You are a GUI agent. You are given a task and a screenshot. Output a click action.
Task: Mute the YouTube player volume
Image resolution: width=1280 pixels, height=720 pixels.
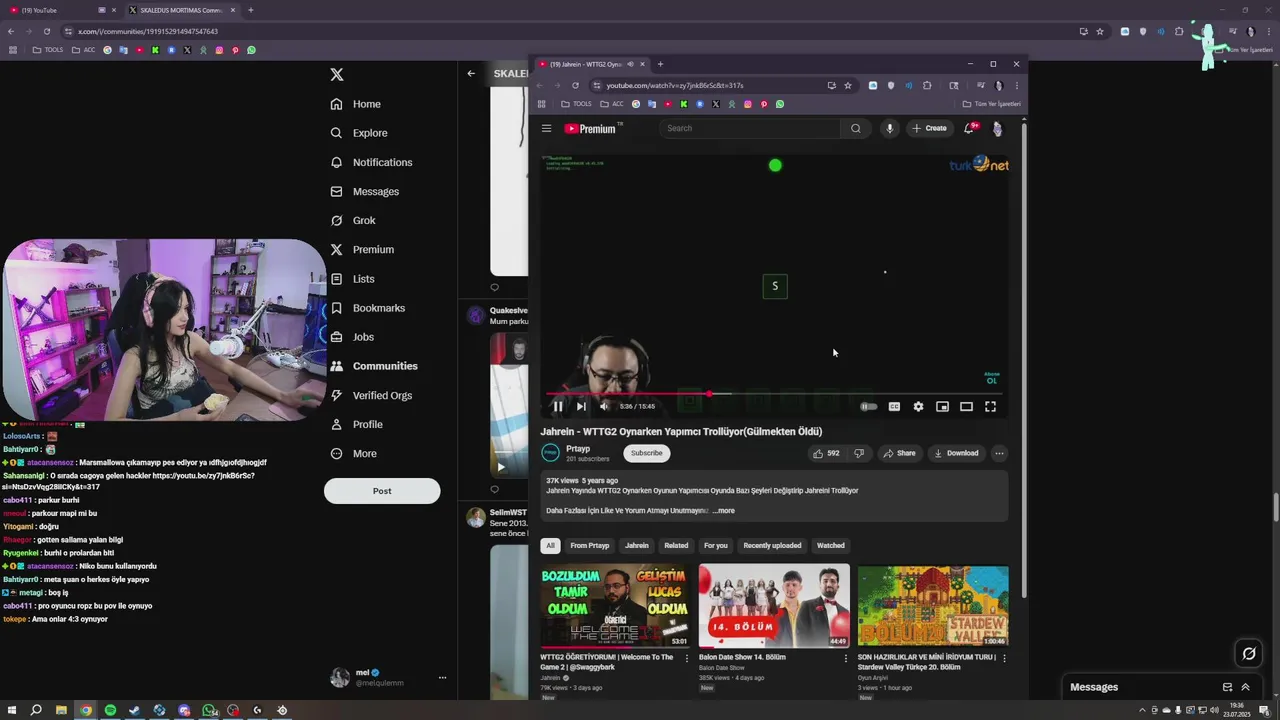(x=604, y=406)
